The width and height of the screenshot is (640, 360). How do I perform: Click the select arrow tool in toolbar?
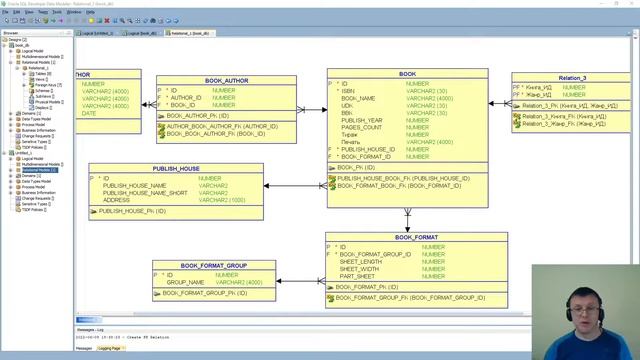click(7, 20)
